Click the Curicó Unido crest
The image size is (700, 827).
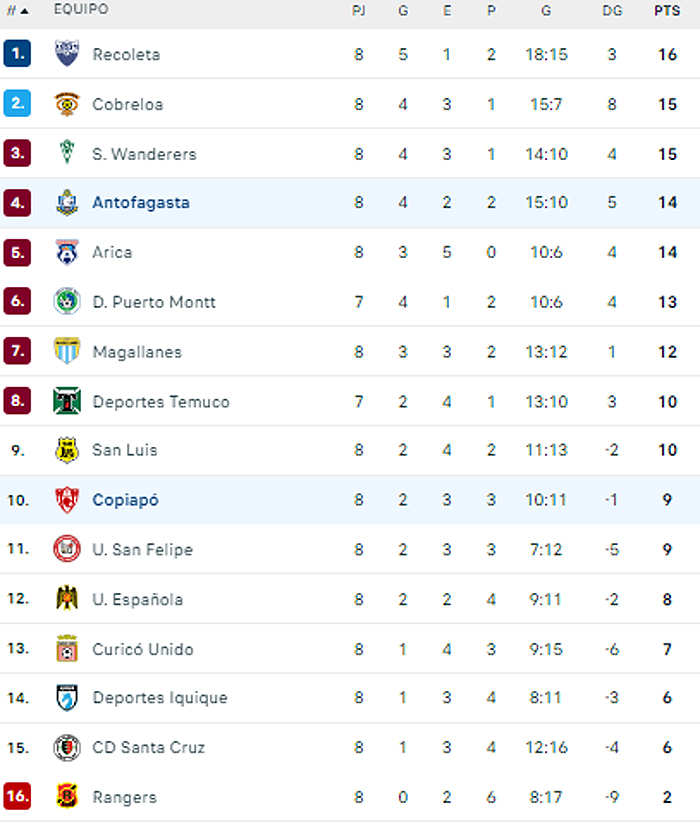[x=67, y=649]
